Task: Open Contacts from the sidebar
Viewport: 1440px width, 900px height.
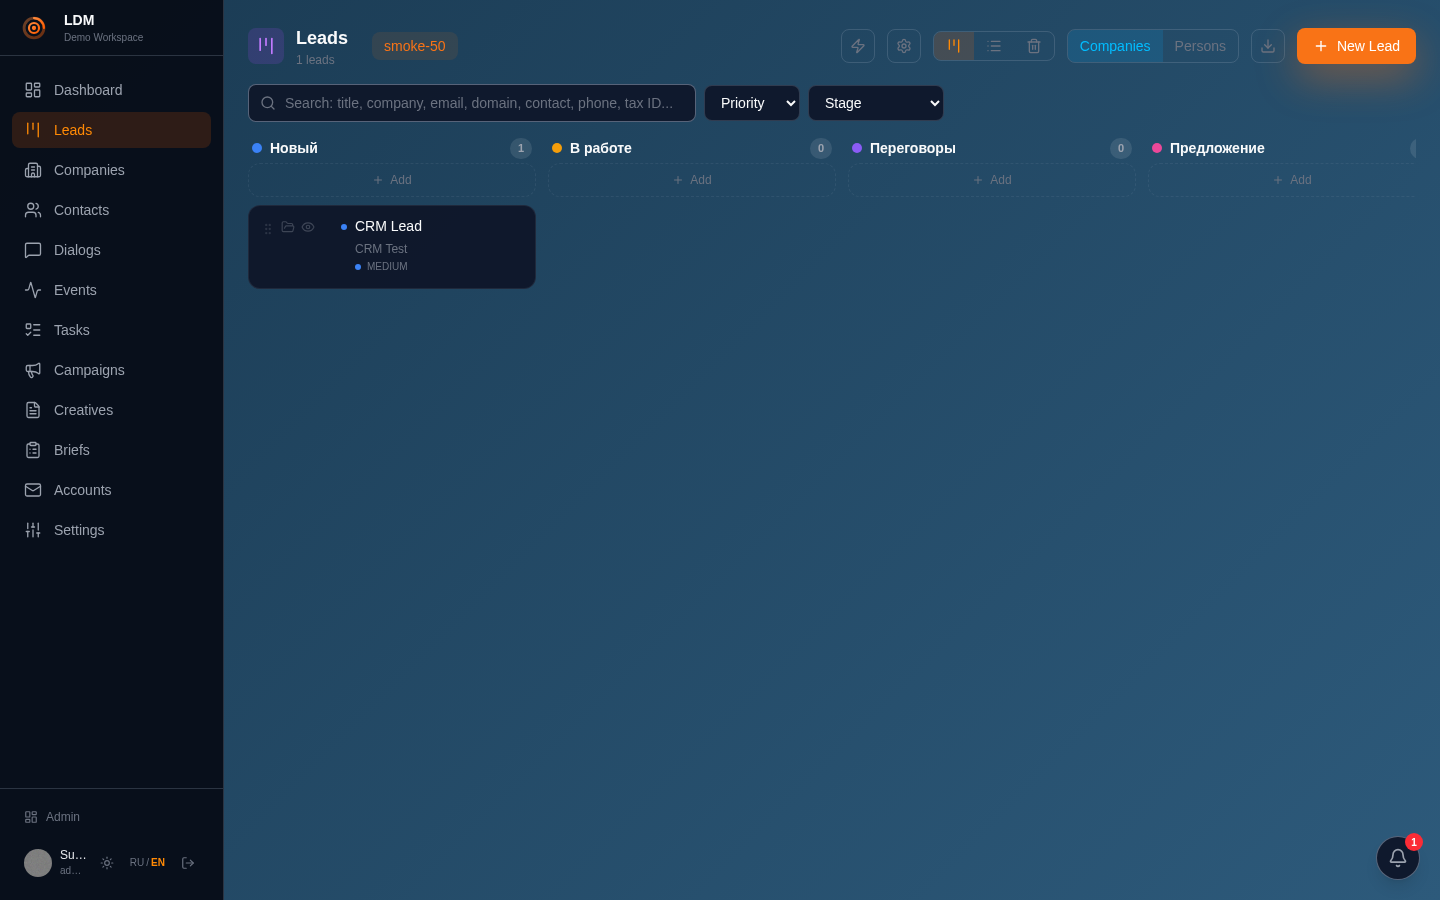Action: pyautogui.click(x=111, y=210)
